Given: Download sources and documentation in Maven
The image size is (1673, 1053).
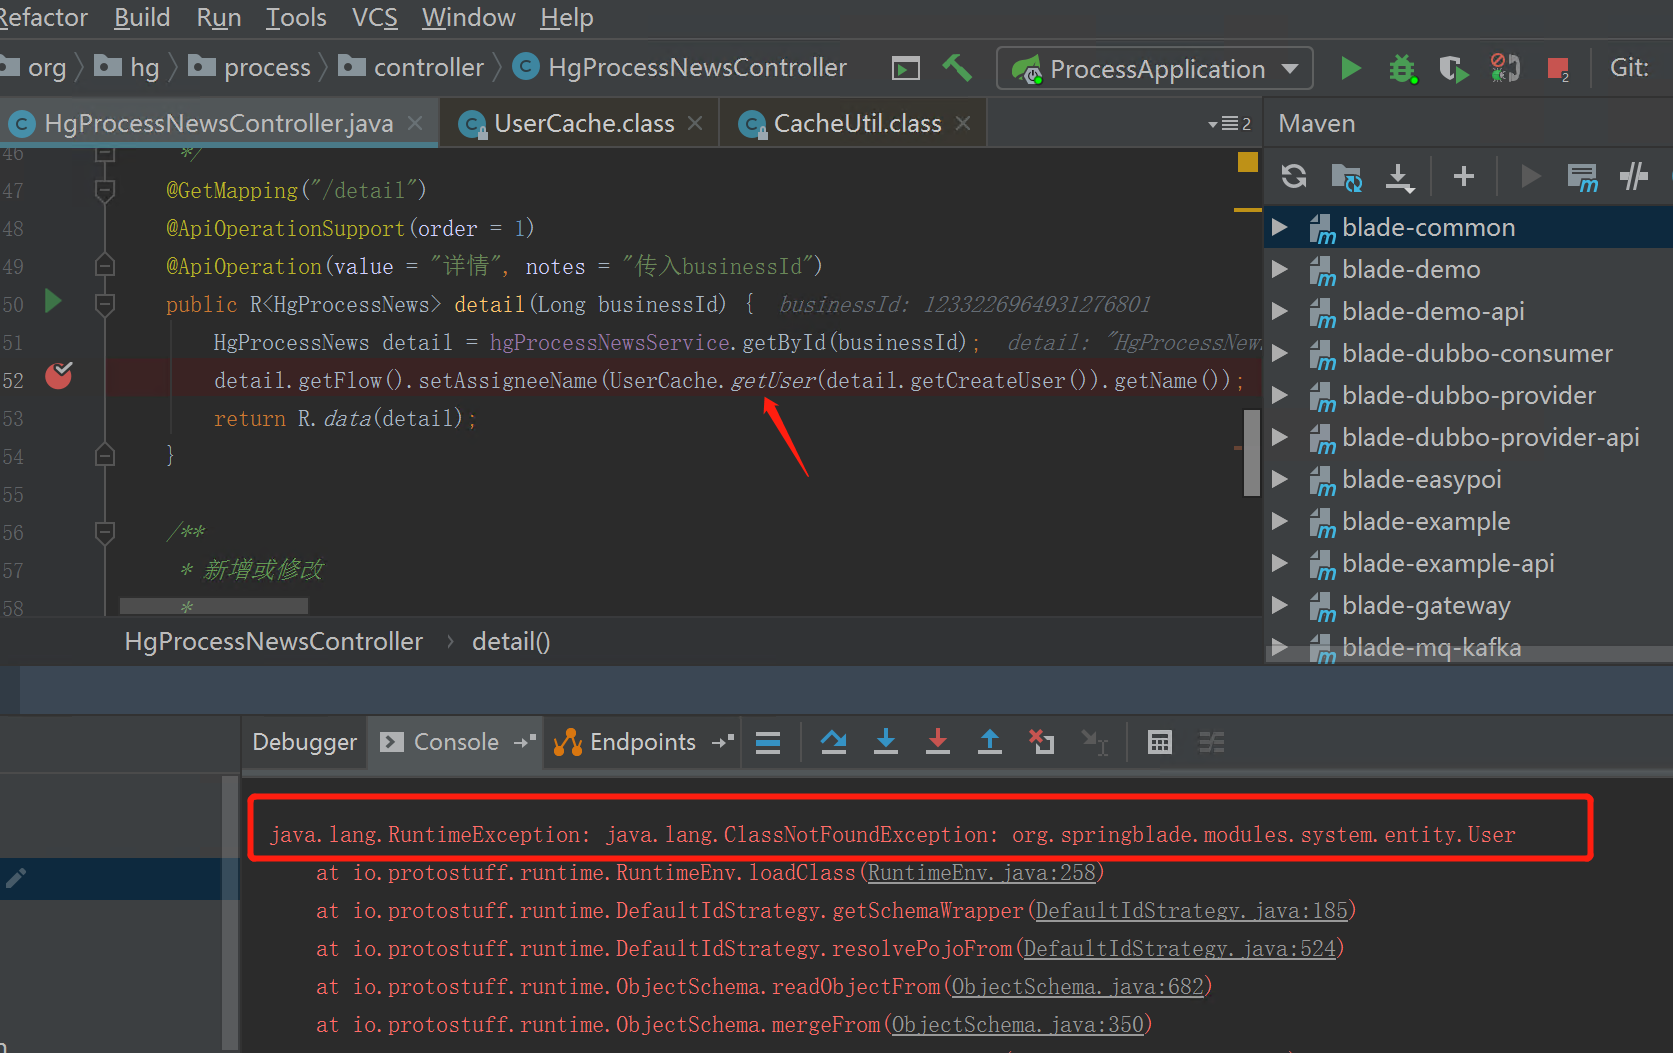Looking at the screenshot, I should 1399,177.
